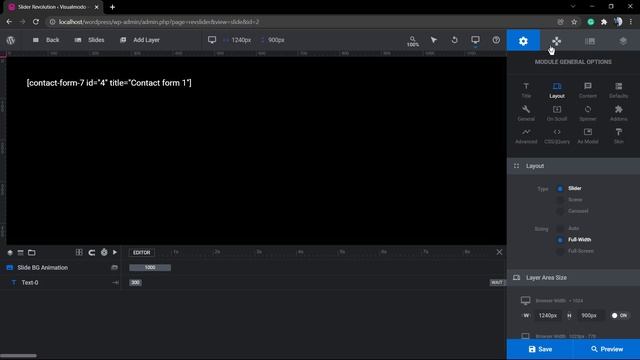
Task: Open the Content options icon
Action: coord(588,90)
